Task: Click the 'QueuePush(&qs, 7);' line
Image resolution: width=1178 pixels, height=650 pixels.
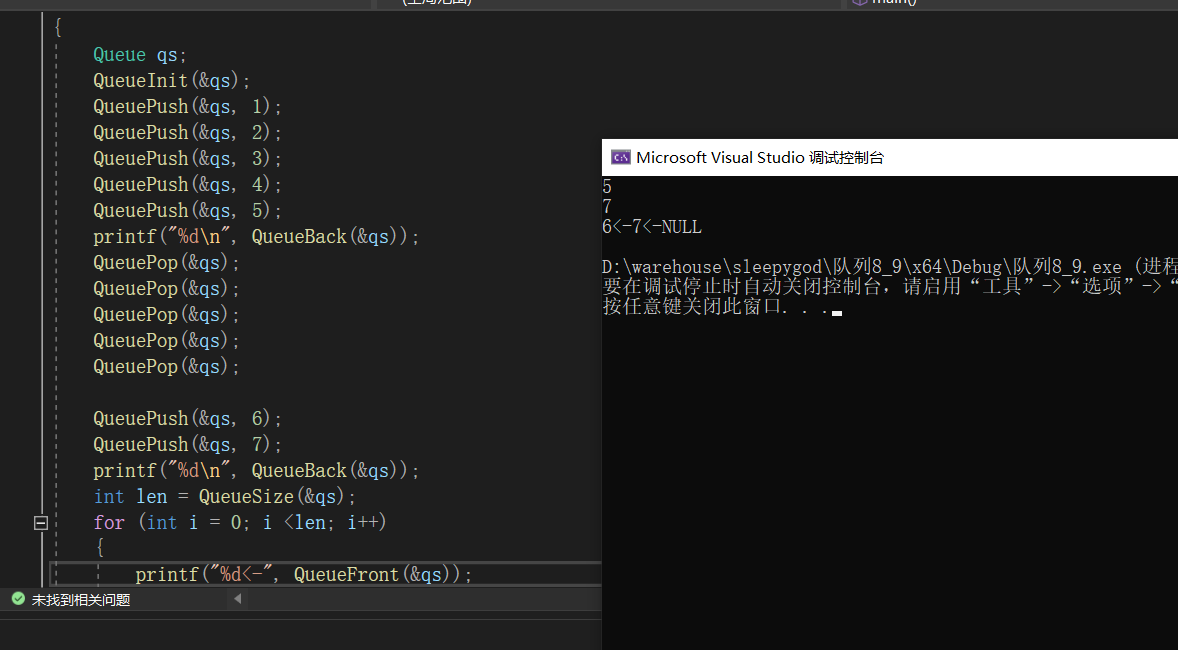Action: point(187,444)
